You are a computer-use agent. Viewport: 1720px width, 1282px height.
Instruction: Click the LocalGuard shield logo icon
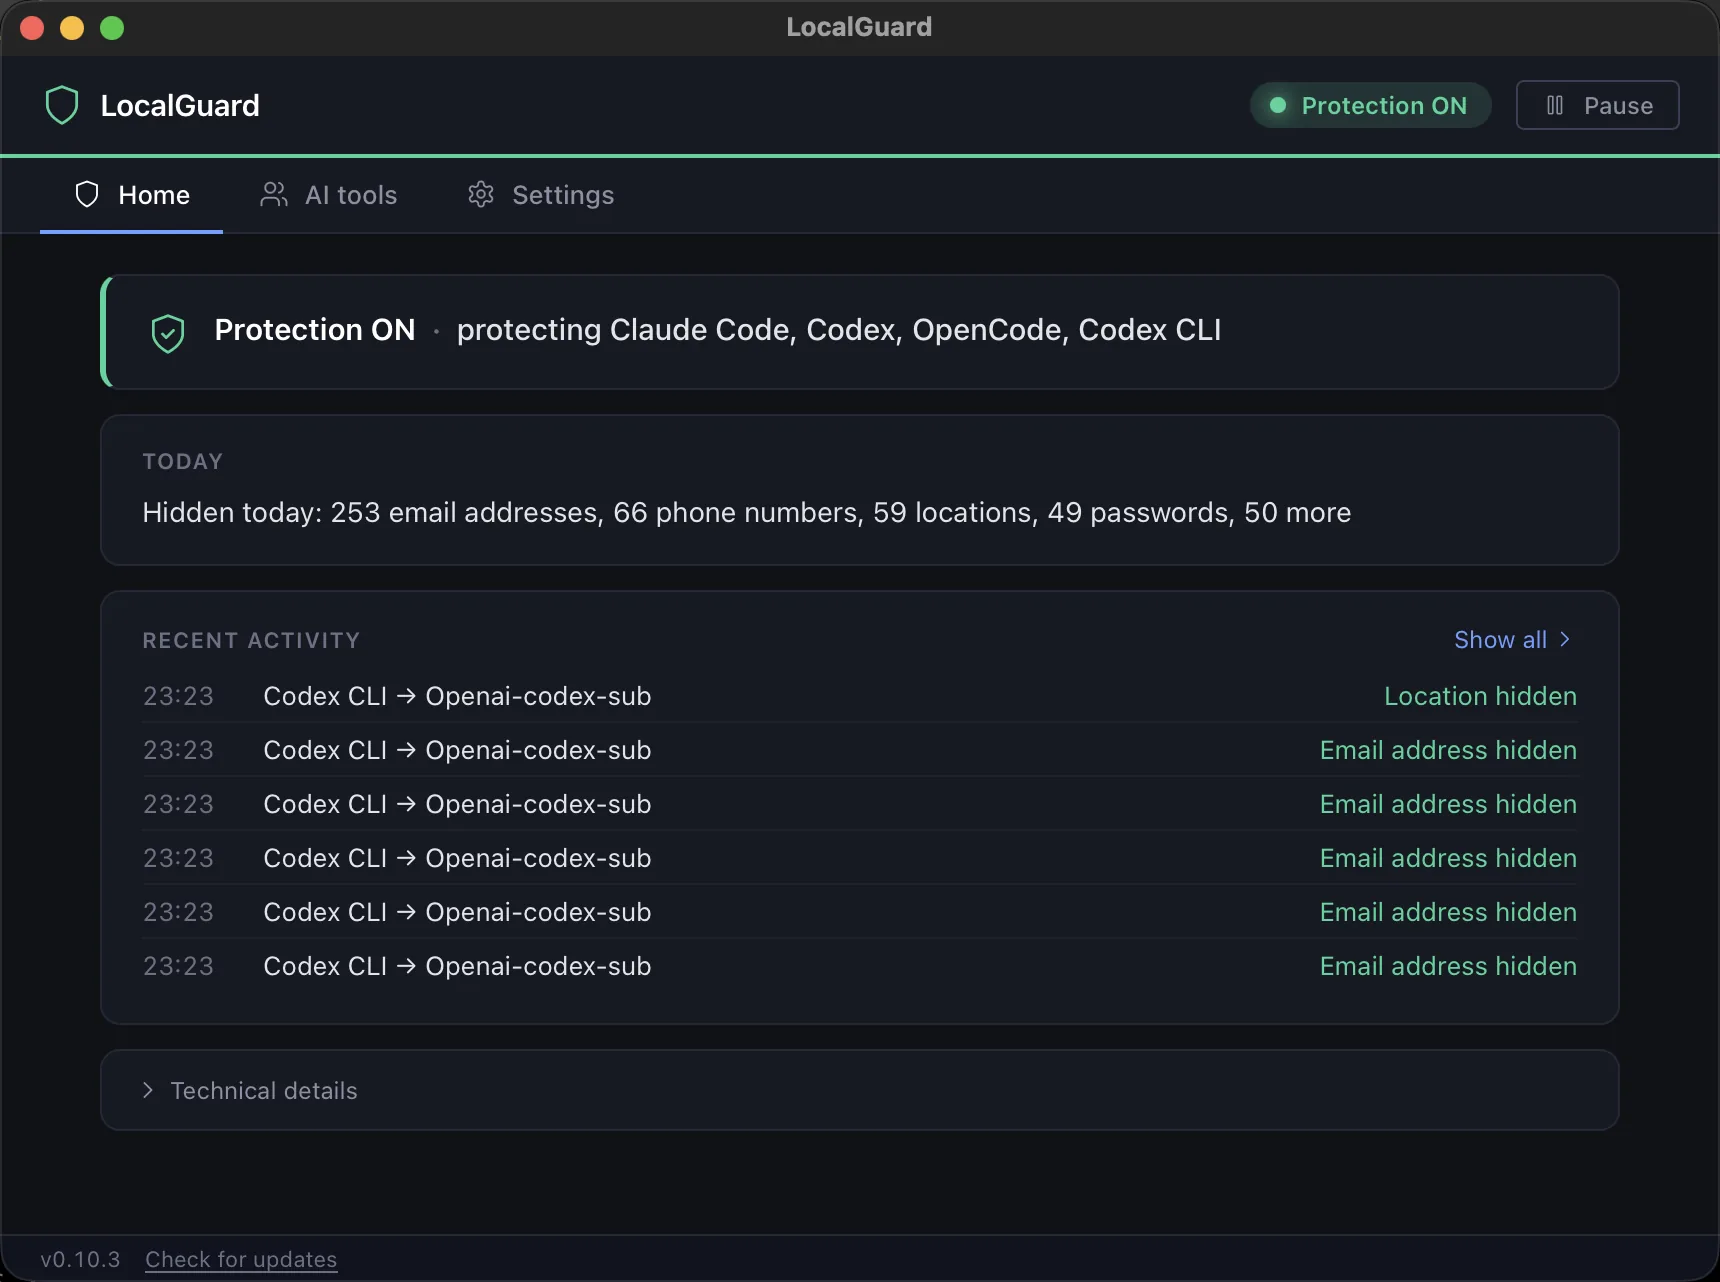tap(62, 105)
